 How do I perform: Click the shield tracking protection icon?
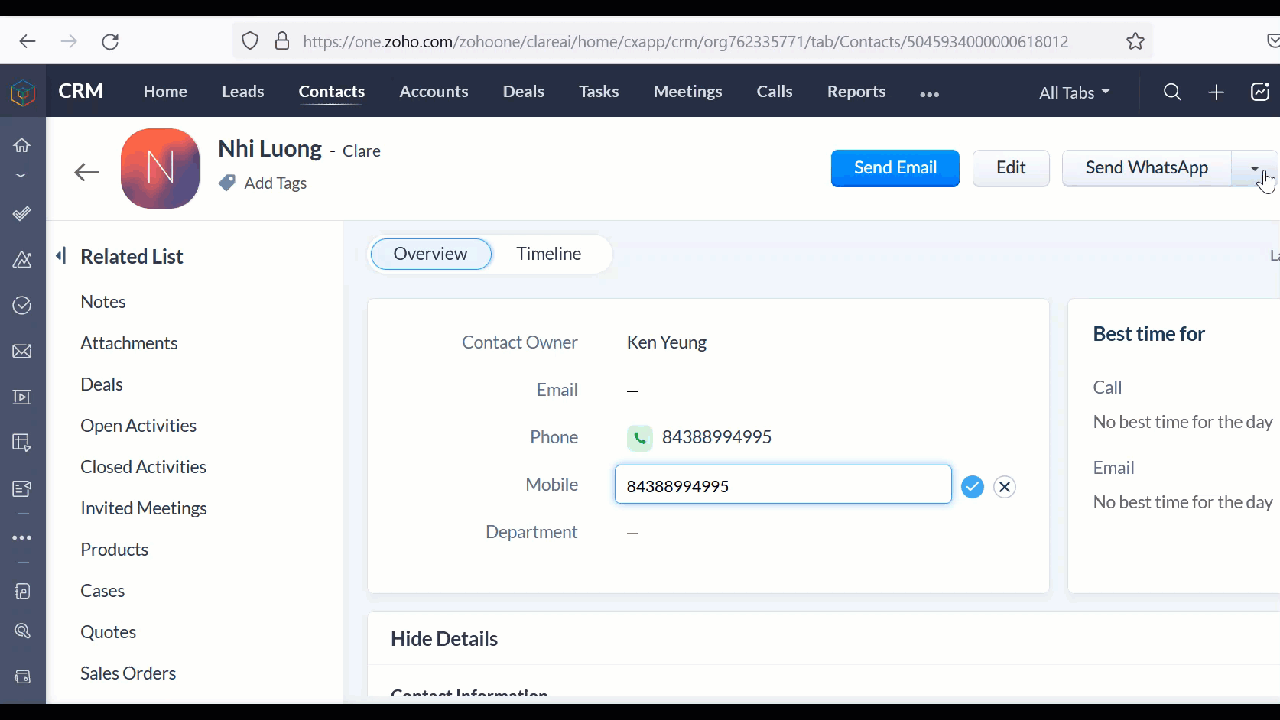(250, 41)
